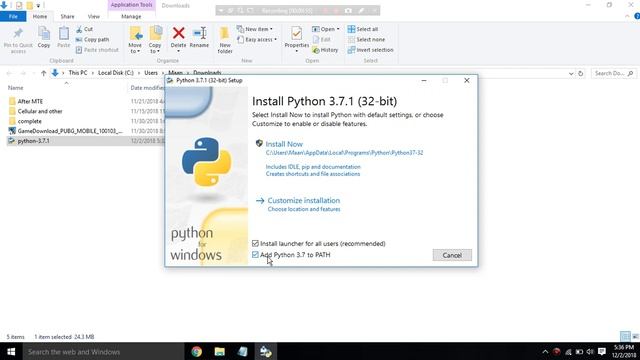Refresh the Explorer folder view

[580, 73]
